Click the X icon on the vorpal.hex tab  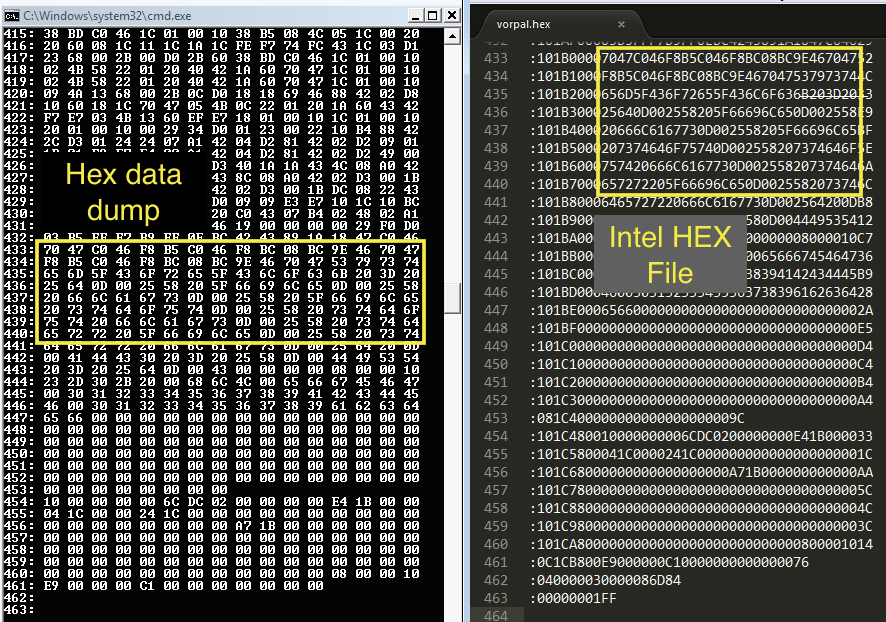621,24
